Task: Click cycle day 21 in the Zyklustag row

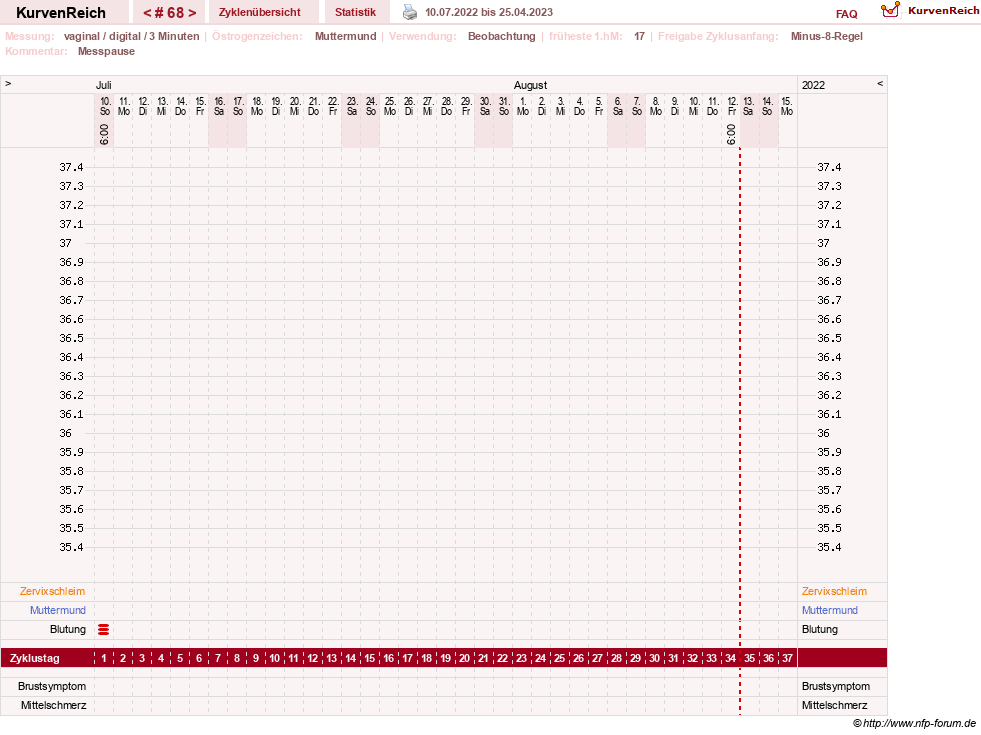Action: [484, 658]
